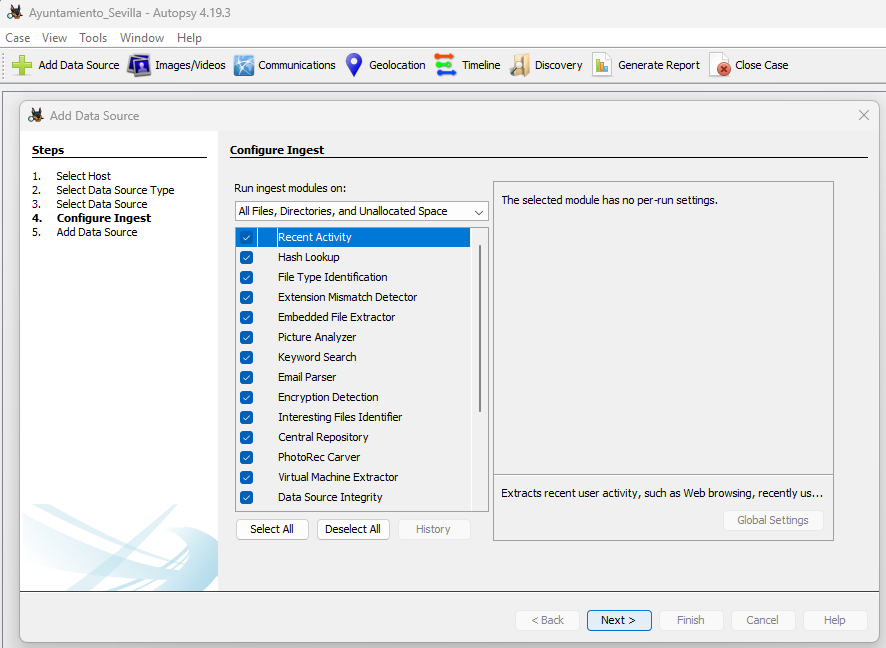The width and height of the screenshot is (886, 648).
Task: Click the Global Settings button
Action: pos(772,520)
